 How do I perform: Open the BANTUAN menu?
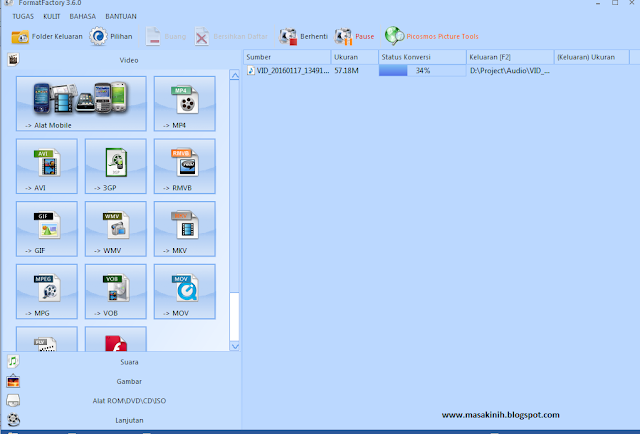[x=121, y=16]
